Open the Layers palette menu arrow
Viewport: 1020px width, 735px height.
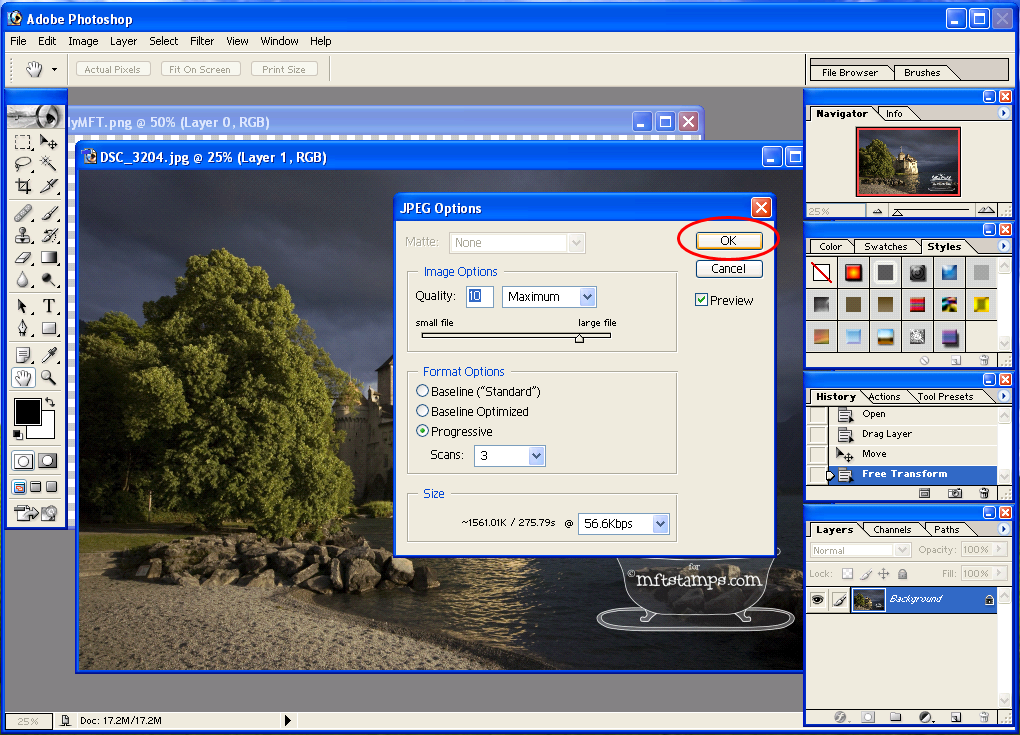[x=1003, y=529]
